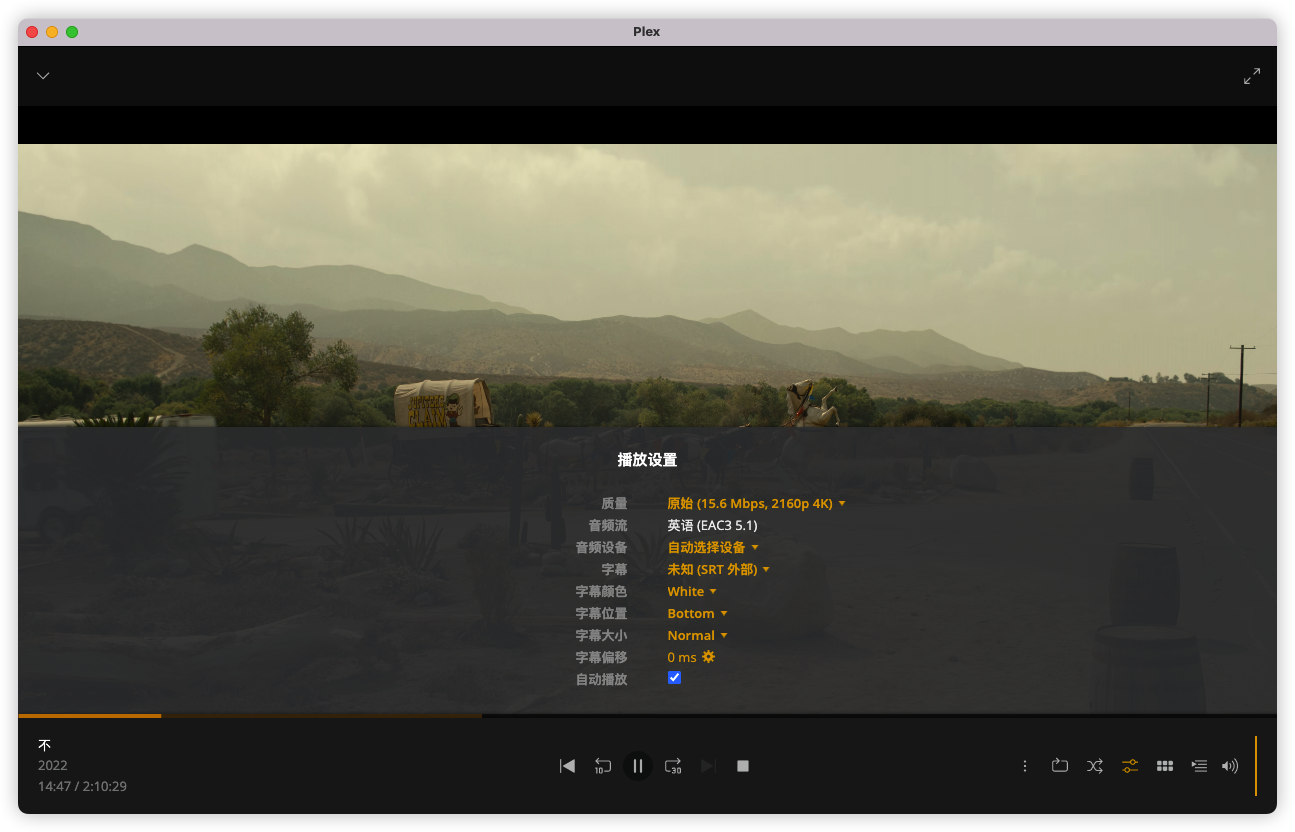The width and height of the screenshot is (1295, 832).
Task: Click the 0 ms subtitle offset value
Action: [x=682, y=658]
